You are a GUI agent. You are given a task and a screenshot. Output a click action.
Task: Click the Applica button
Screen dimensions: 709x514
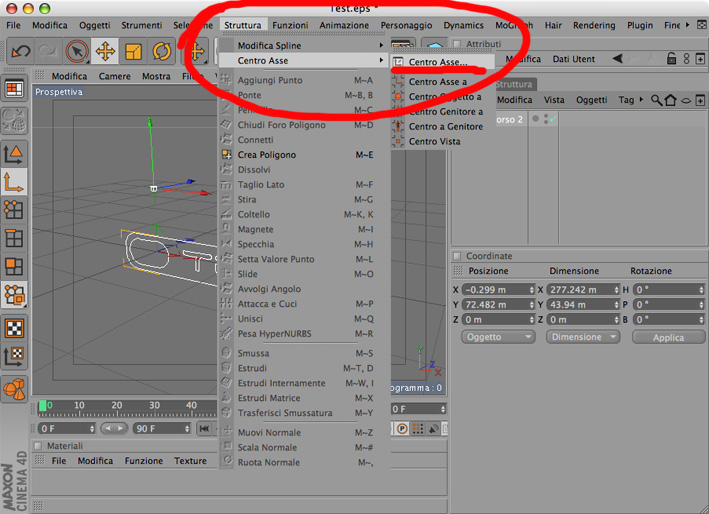point(668,338)
